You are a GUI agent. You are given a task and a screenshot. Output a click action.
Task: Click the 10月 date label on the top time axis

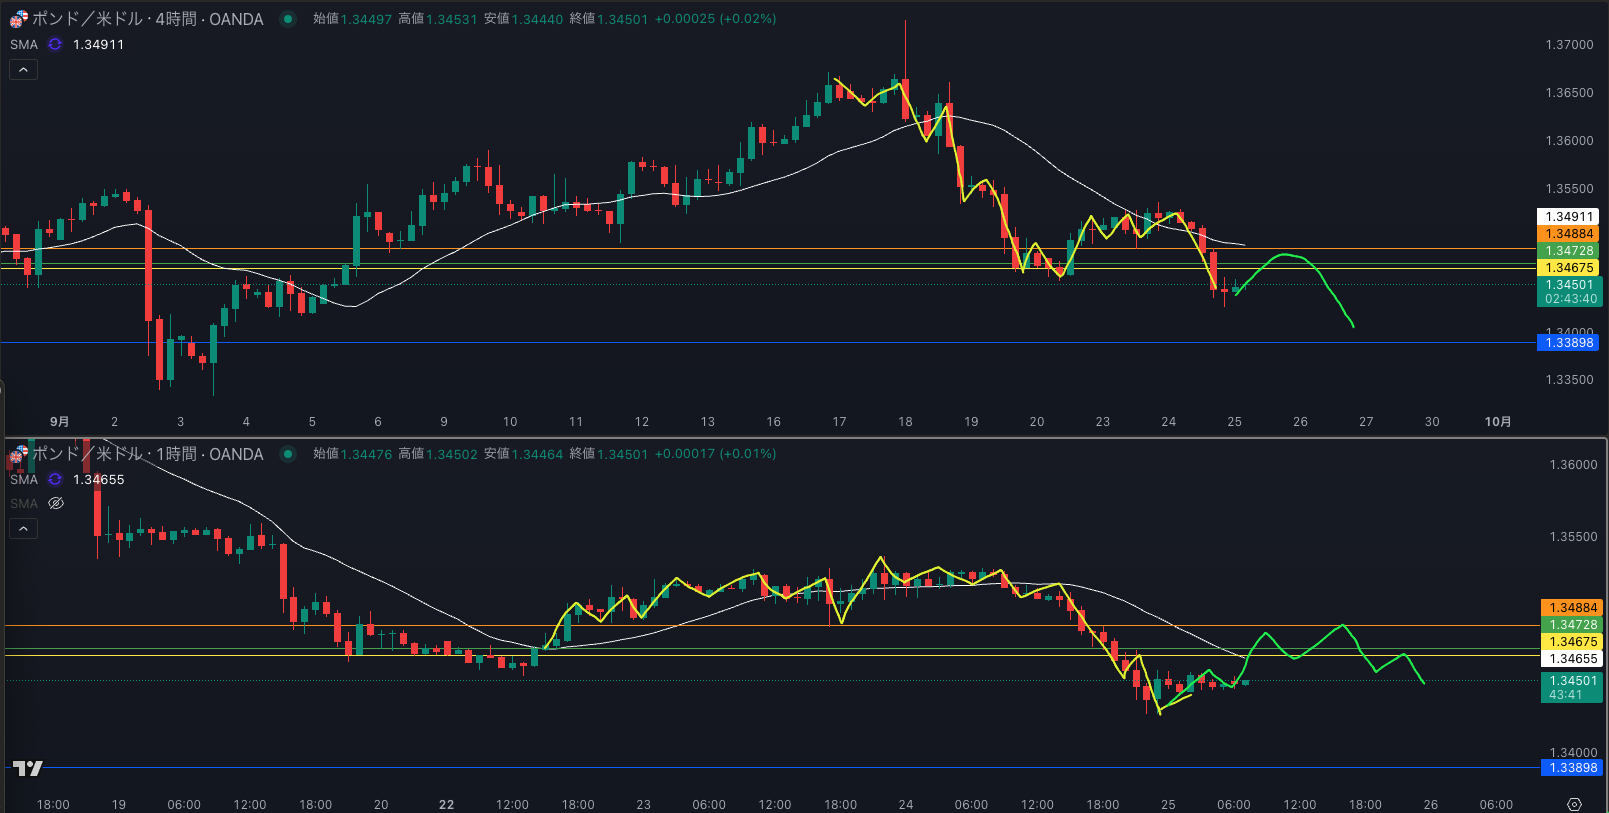coord(1497,422)
